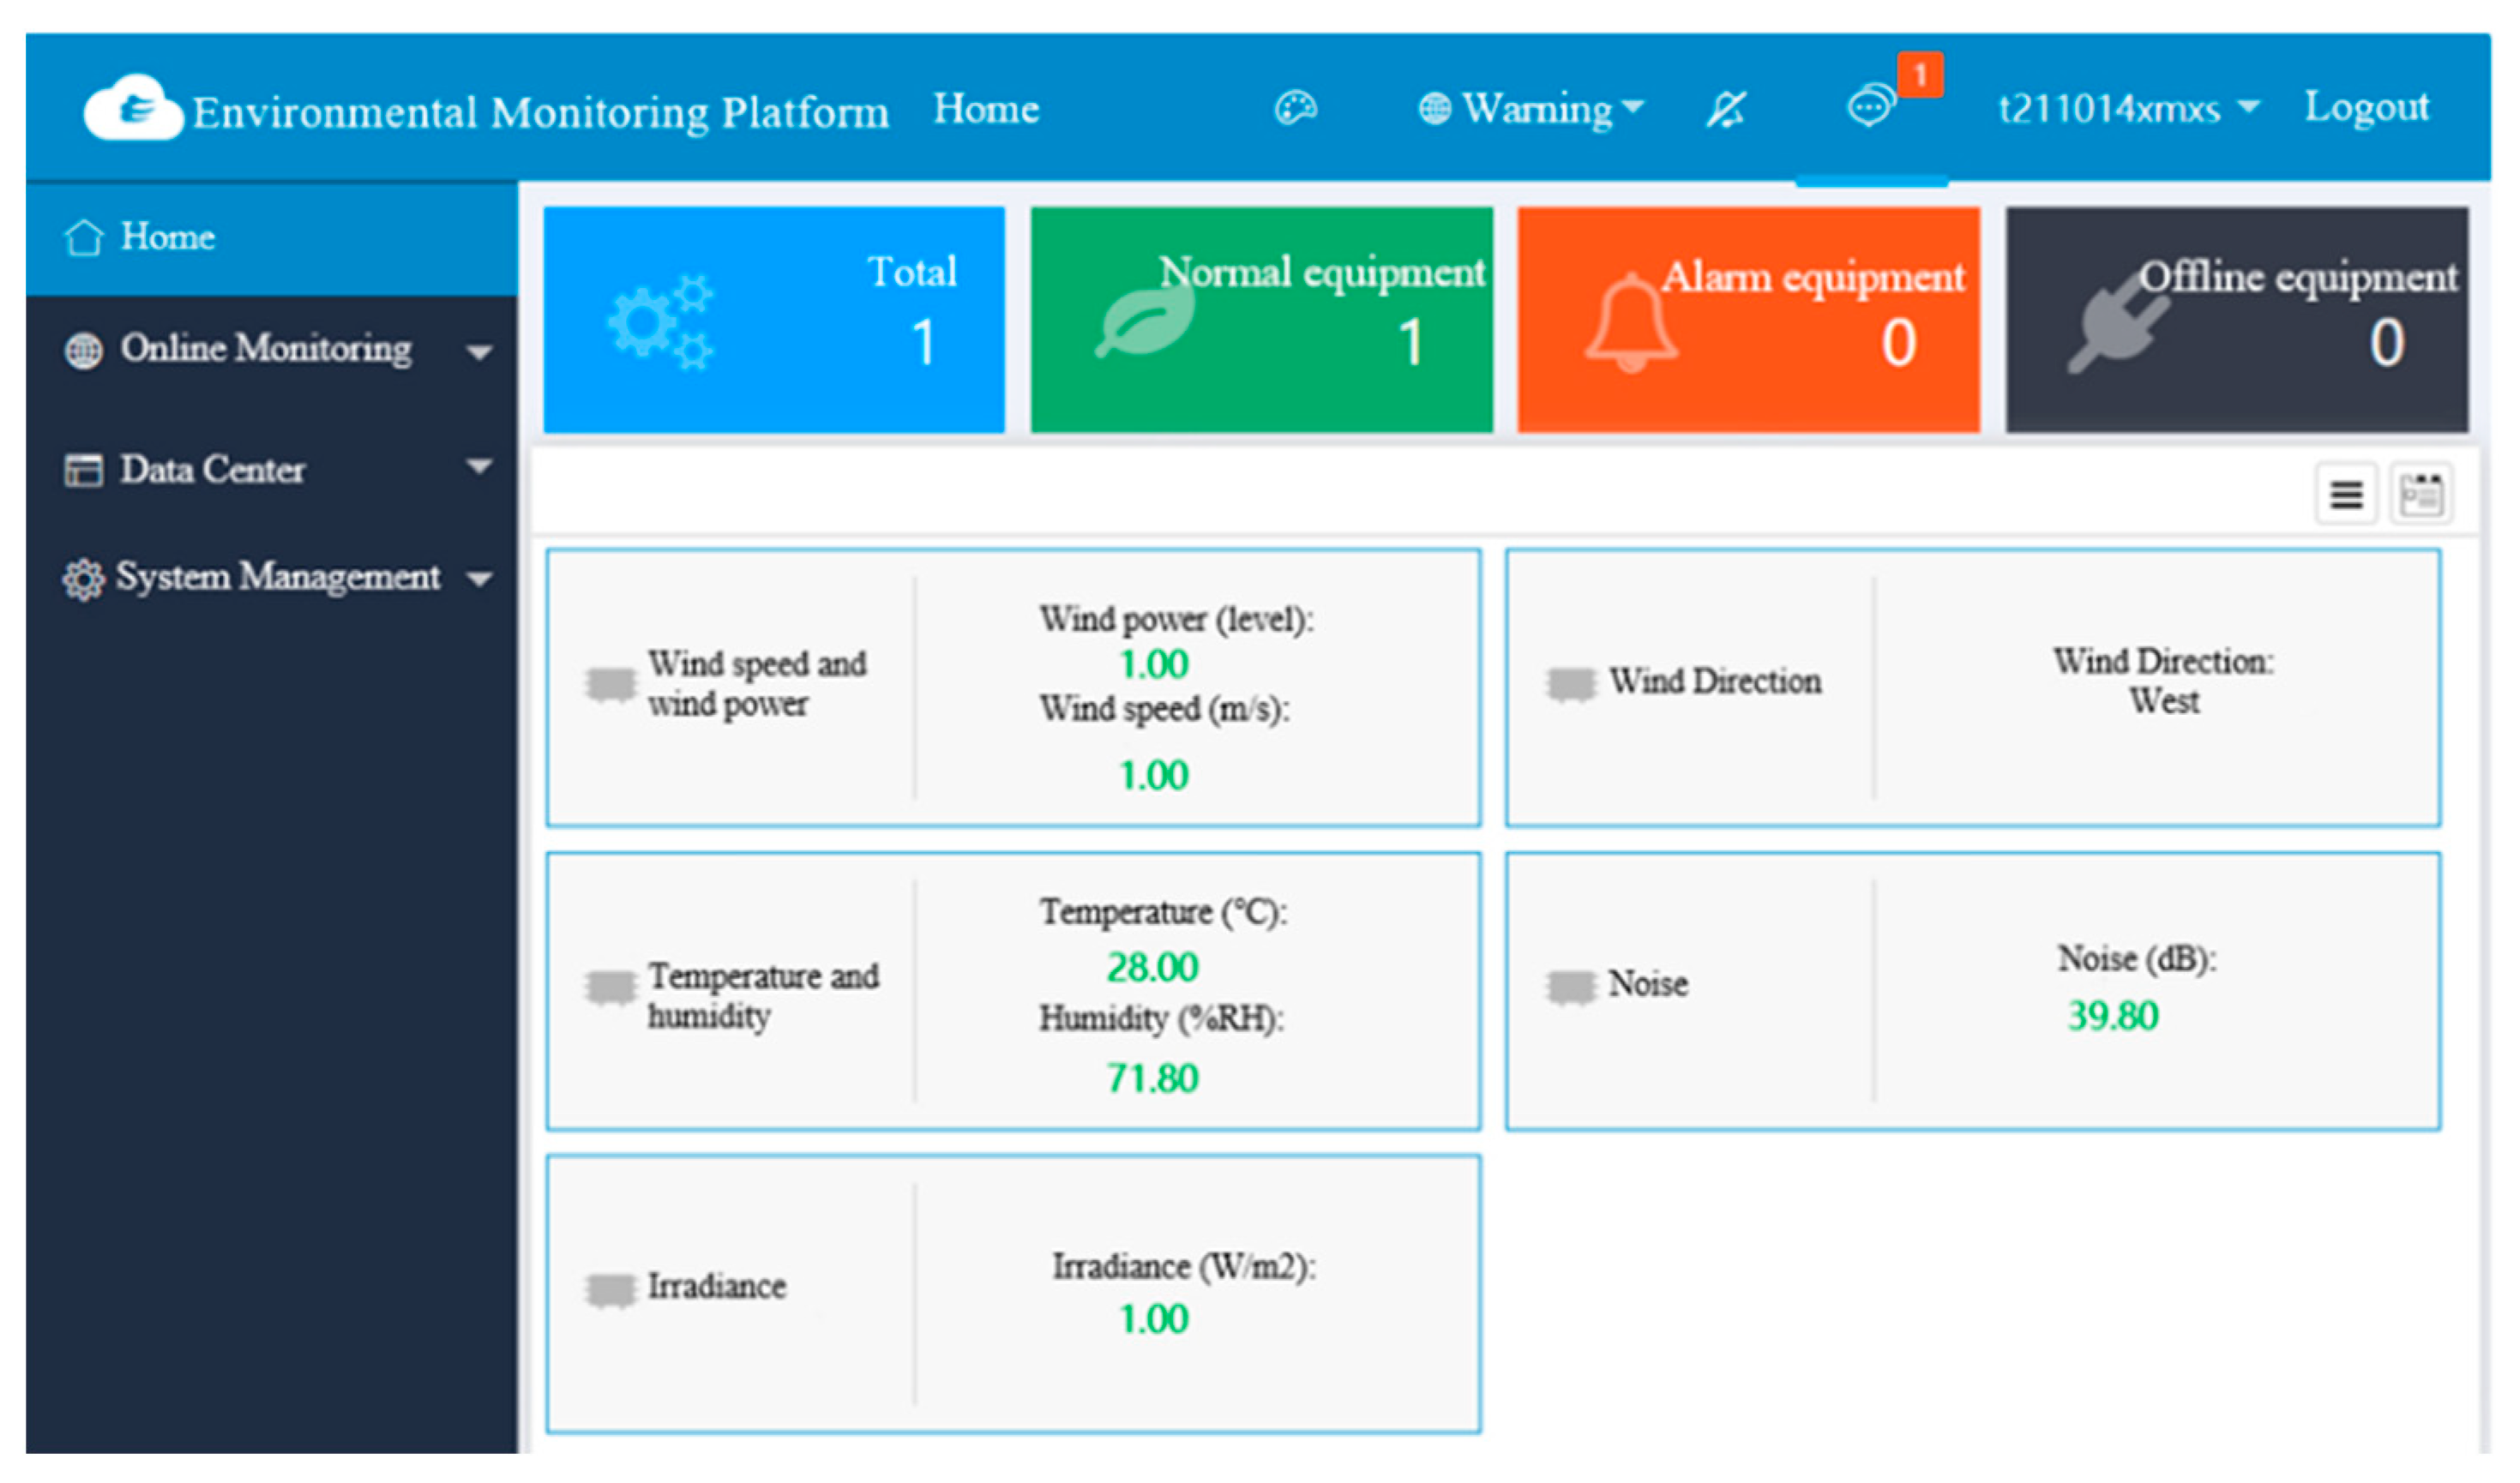The height and width of the screenshot is (1483, 2520).
Task: Toggle the muted alarm bell icon
Action: 1725,109
